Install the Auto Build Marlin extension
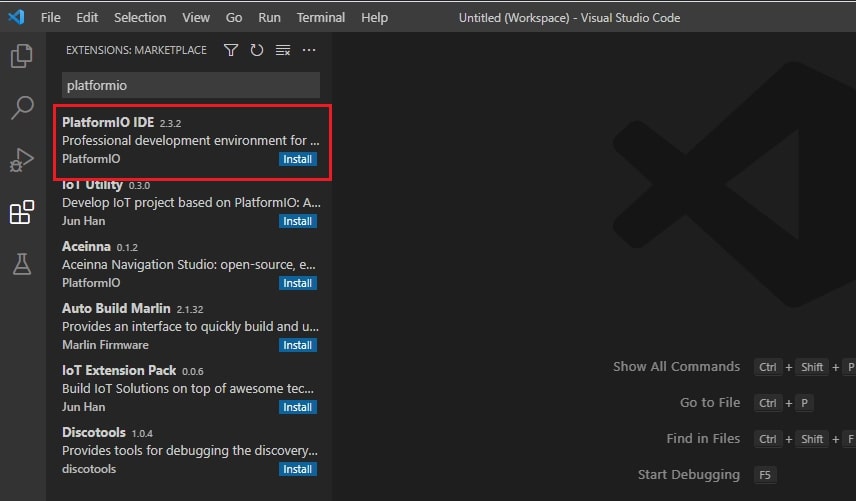 297,345
